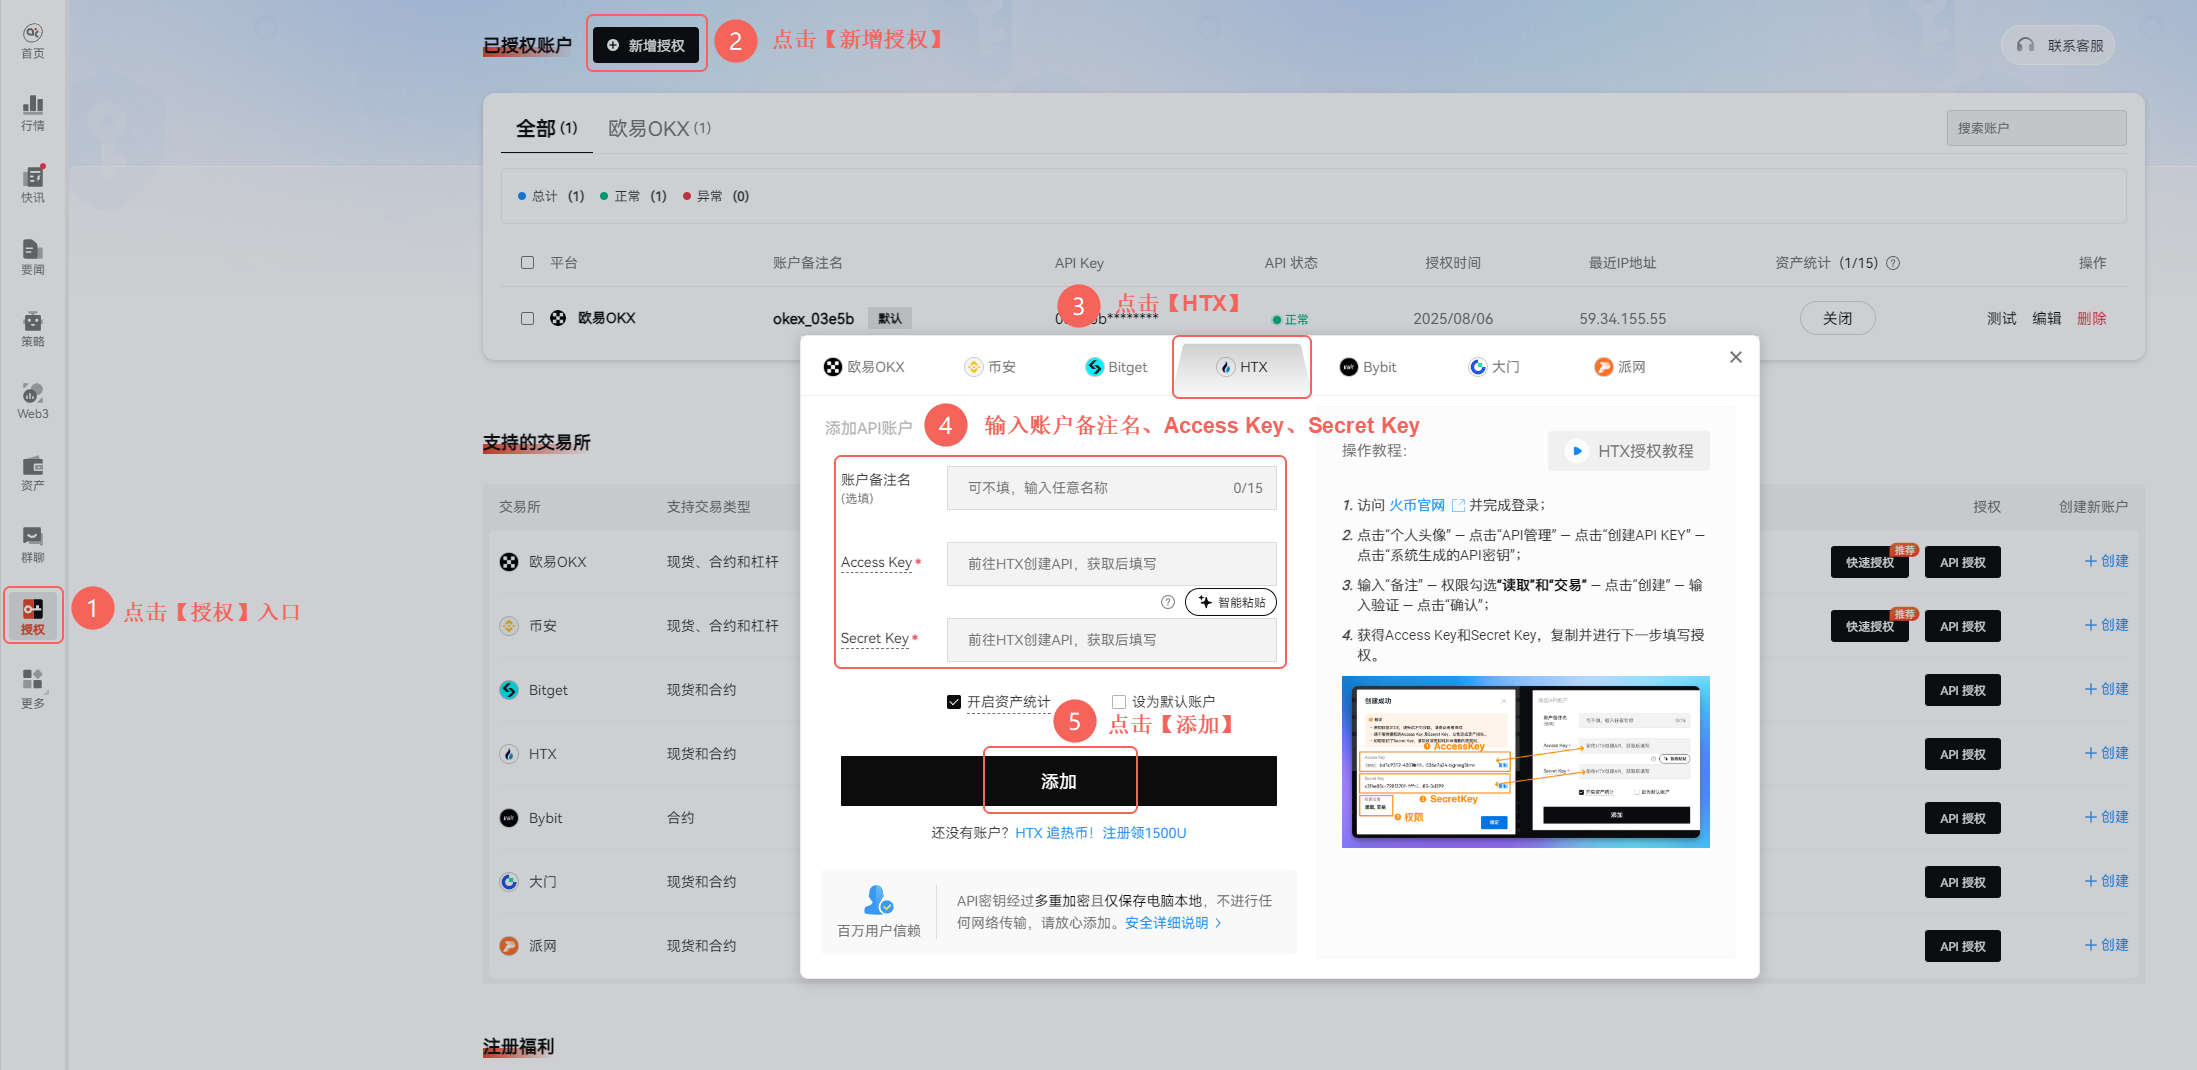The height and width of the screenshot is (1070, 2197).
Task: Click the 正常 (1) status filter
Action: pyautogui.click(x=633, y=196)
